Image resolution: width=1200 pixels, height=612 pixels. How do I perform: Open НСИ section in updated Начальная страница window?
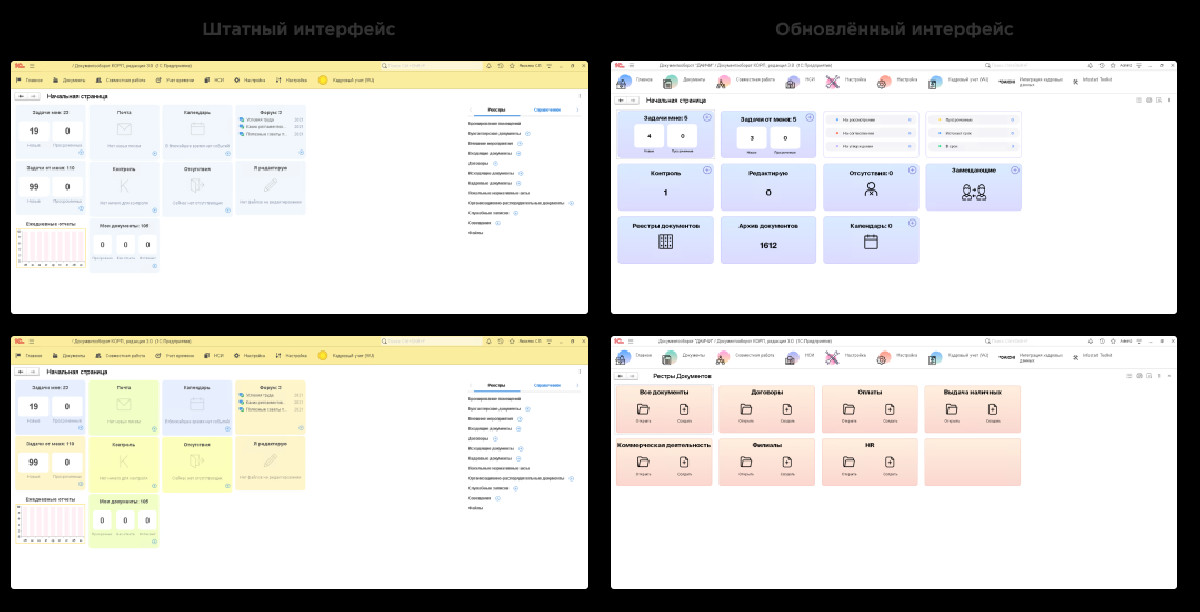tap(801, 79)
